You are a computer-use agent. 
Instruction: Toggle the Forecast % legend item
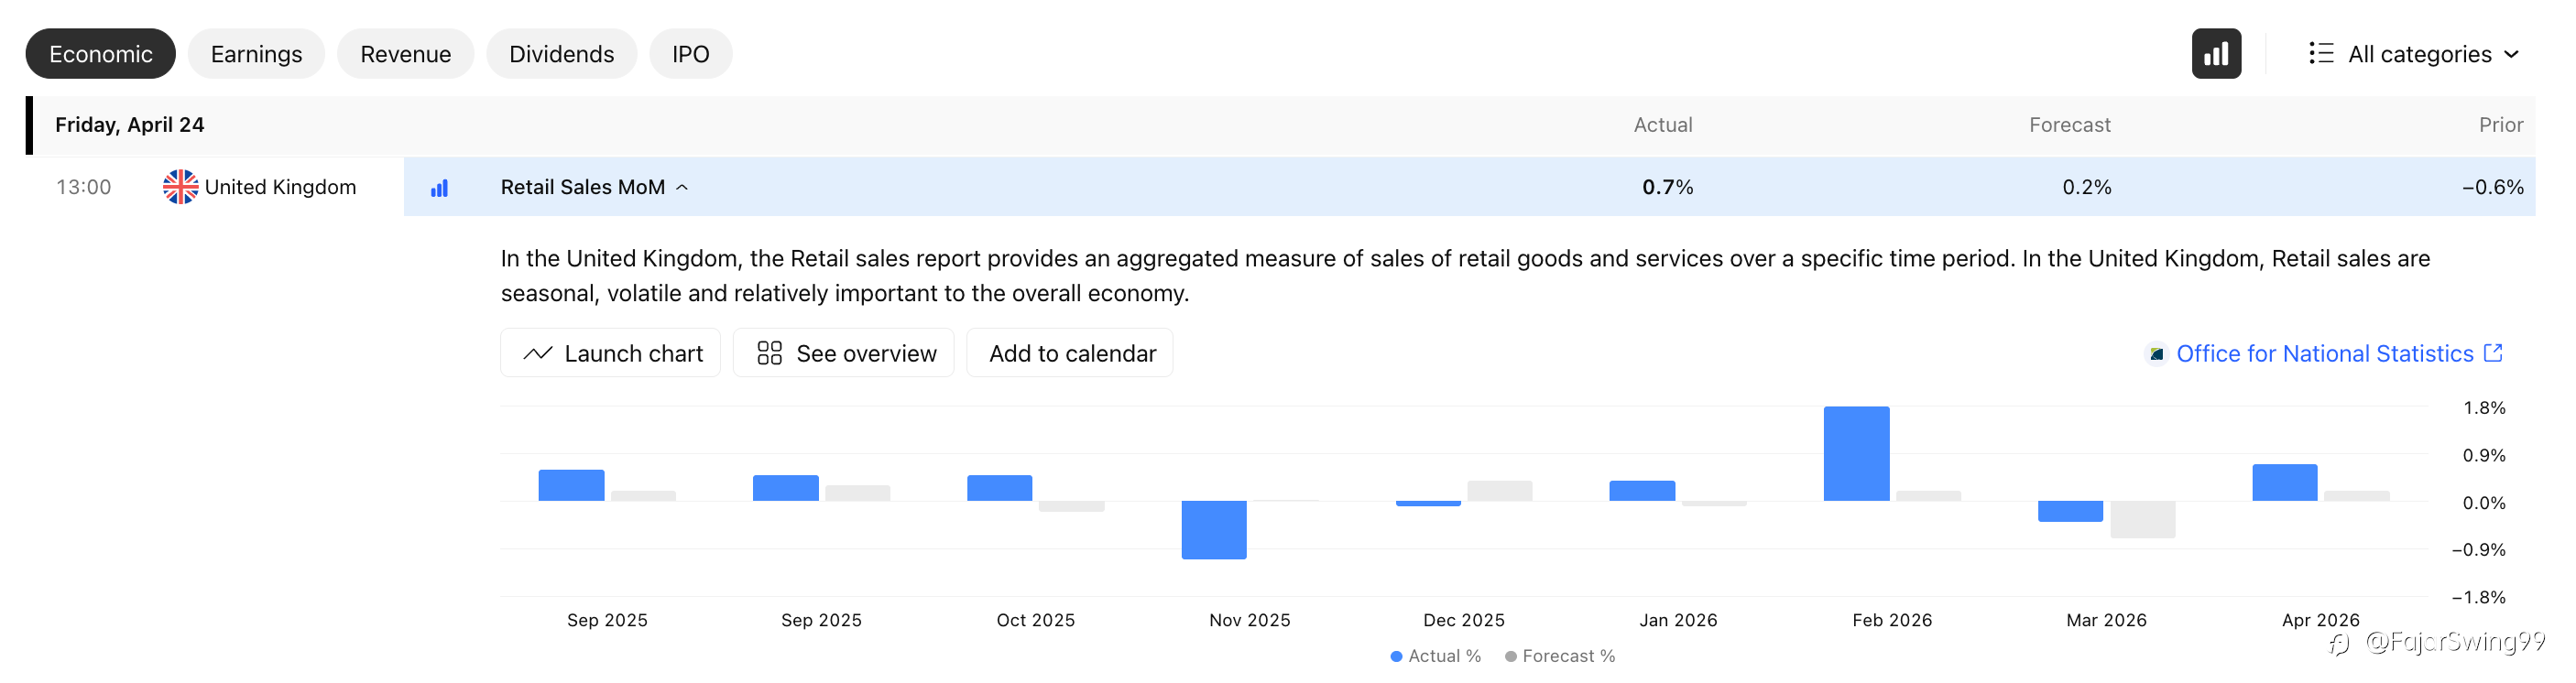point(1560,656)
